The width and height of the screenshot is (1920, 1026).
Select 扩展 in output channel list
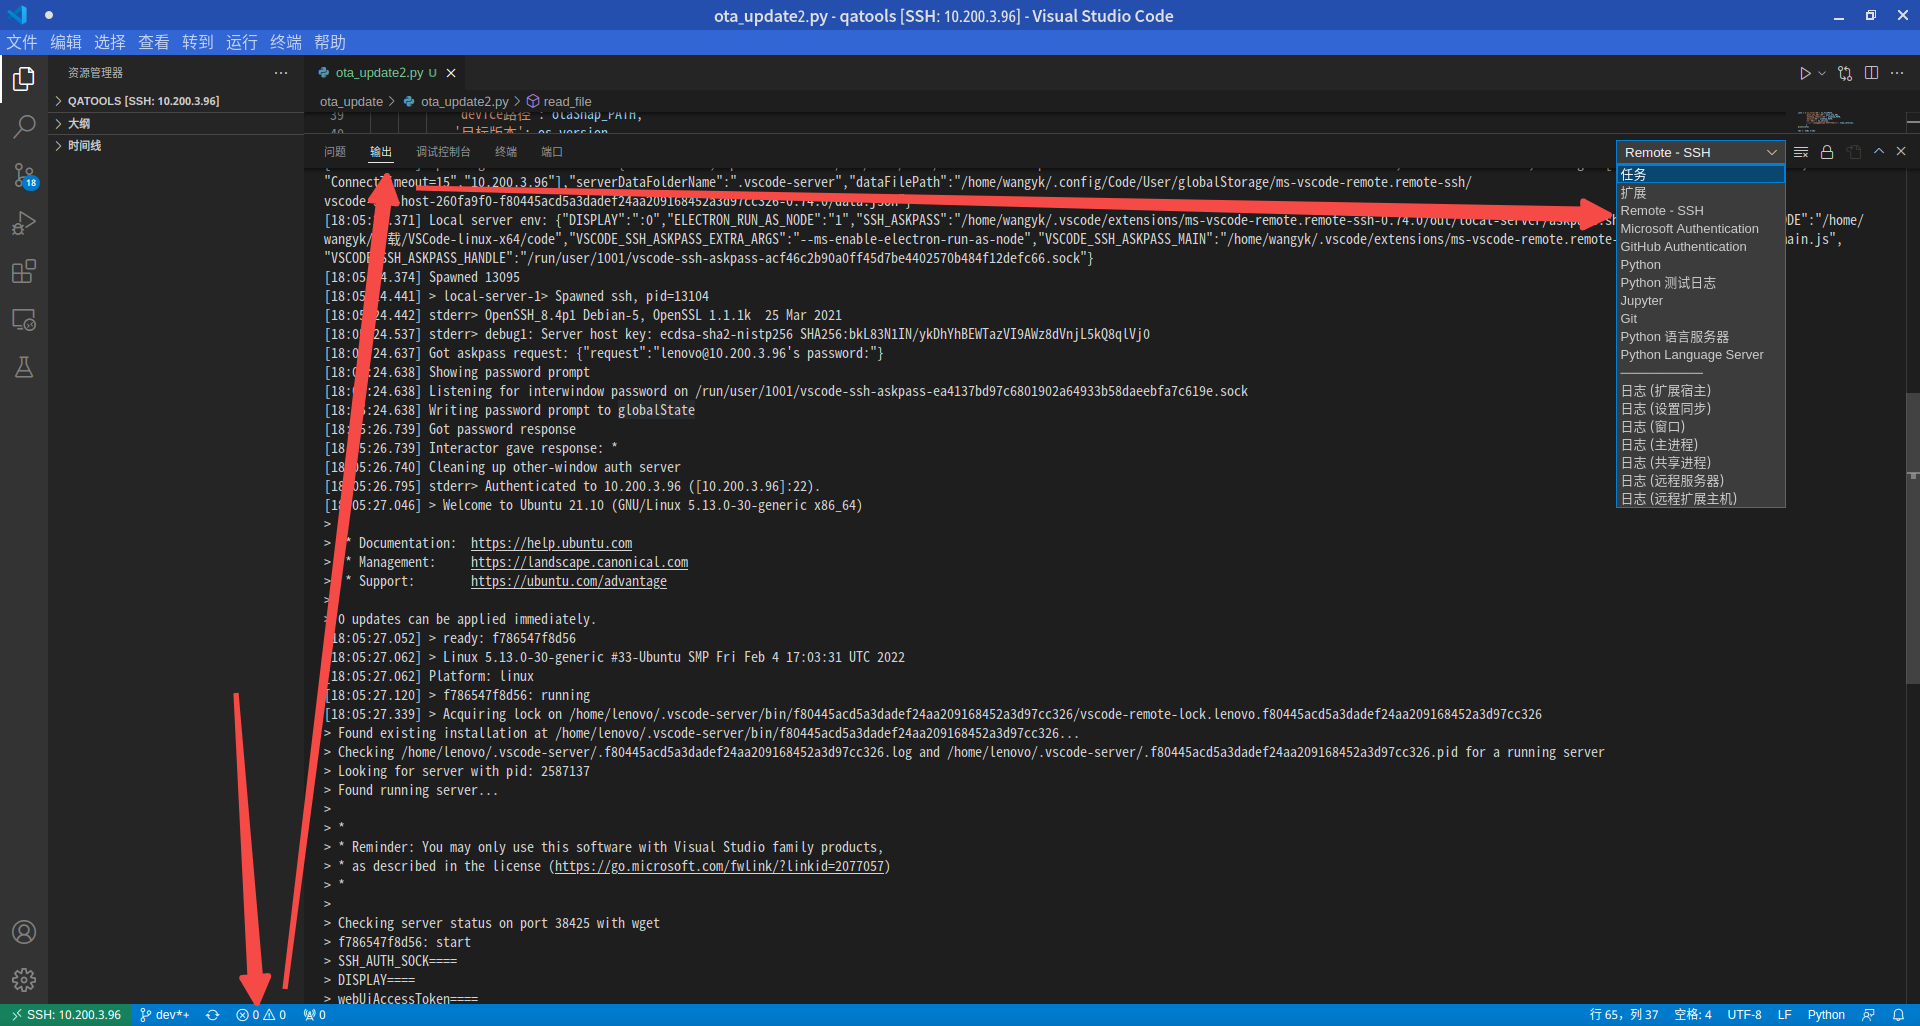click(x=1700, y=193)
